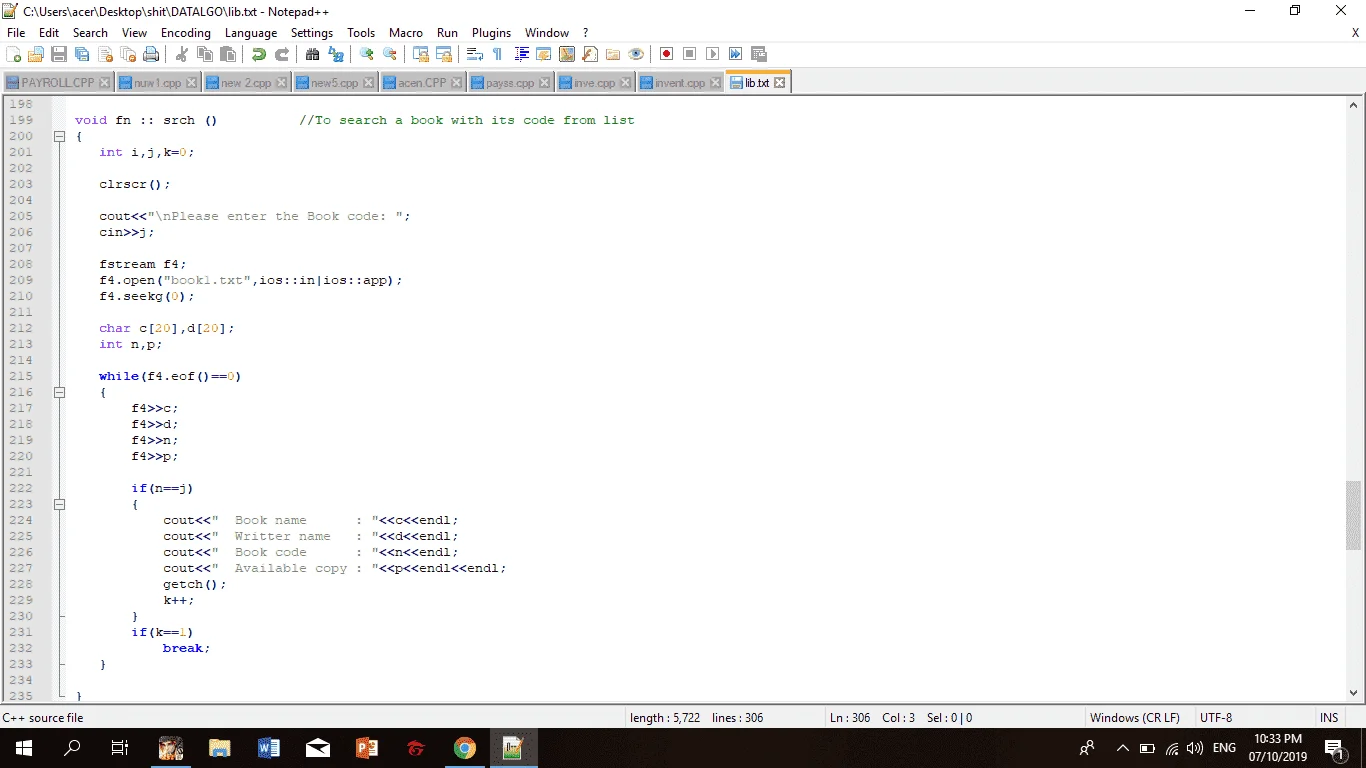
Task: Close the lib.txt tab
Action: click(780, 83)
